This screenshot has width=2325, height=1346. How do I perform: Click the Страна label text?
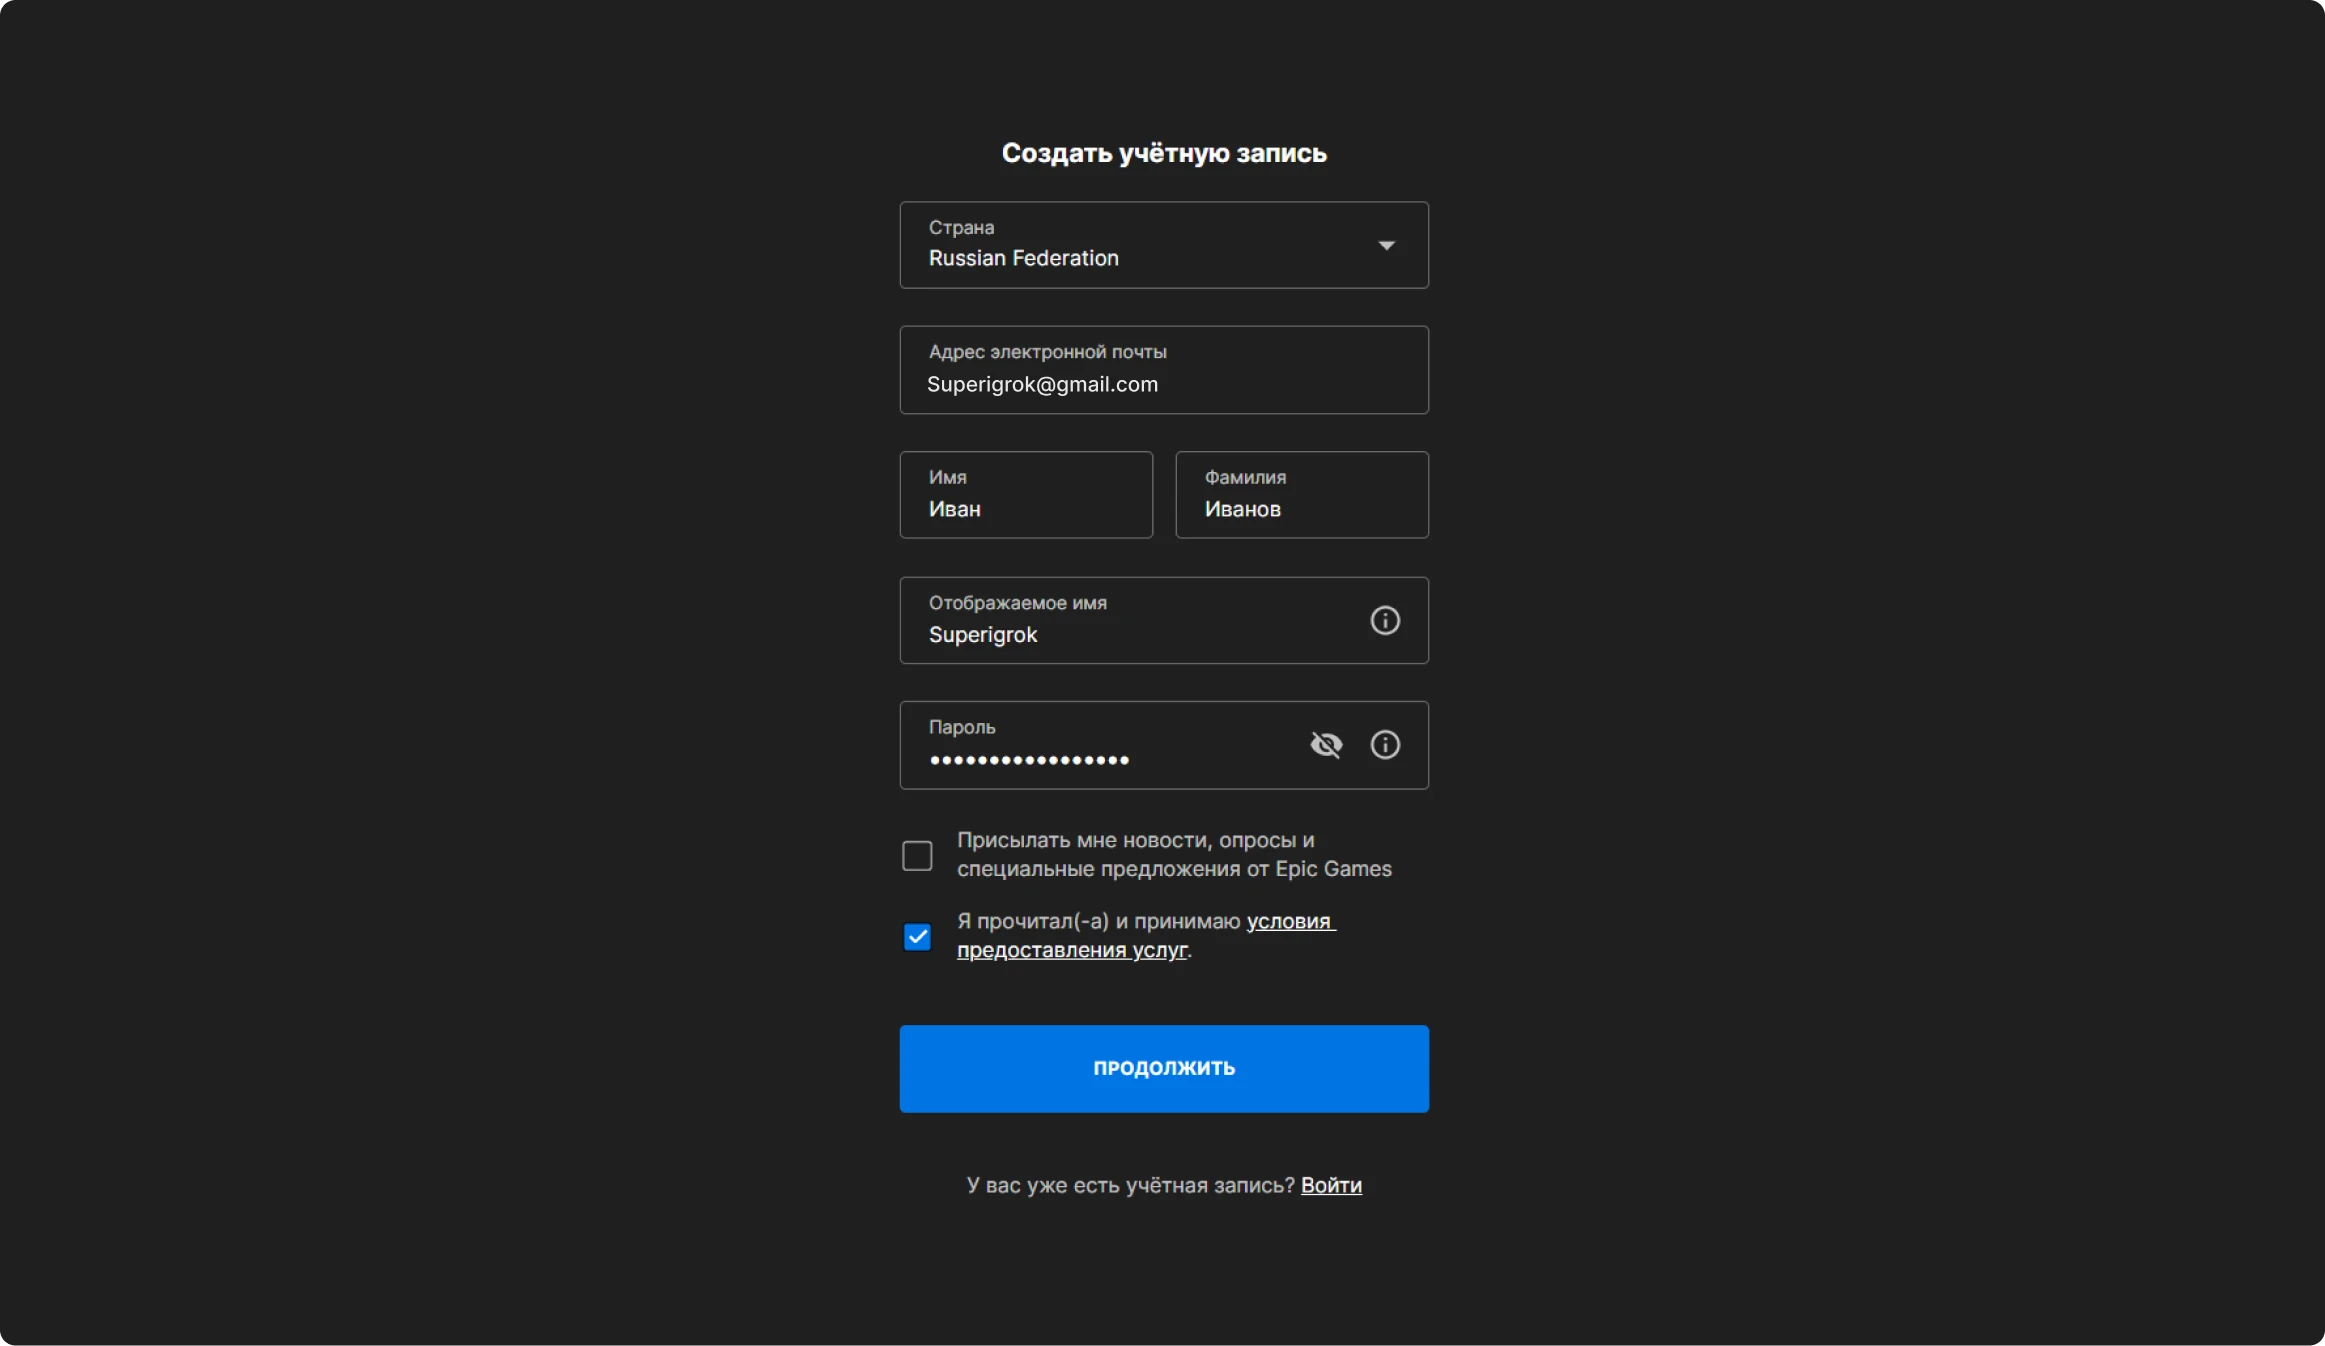pyautogui.click(x=961, y=228)
